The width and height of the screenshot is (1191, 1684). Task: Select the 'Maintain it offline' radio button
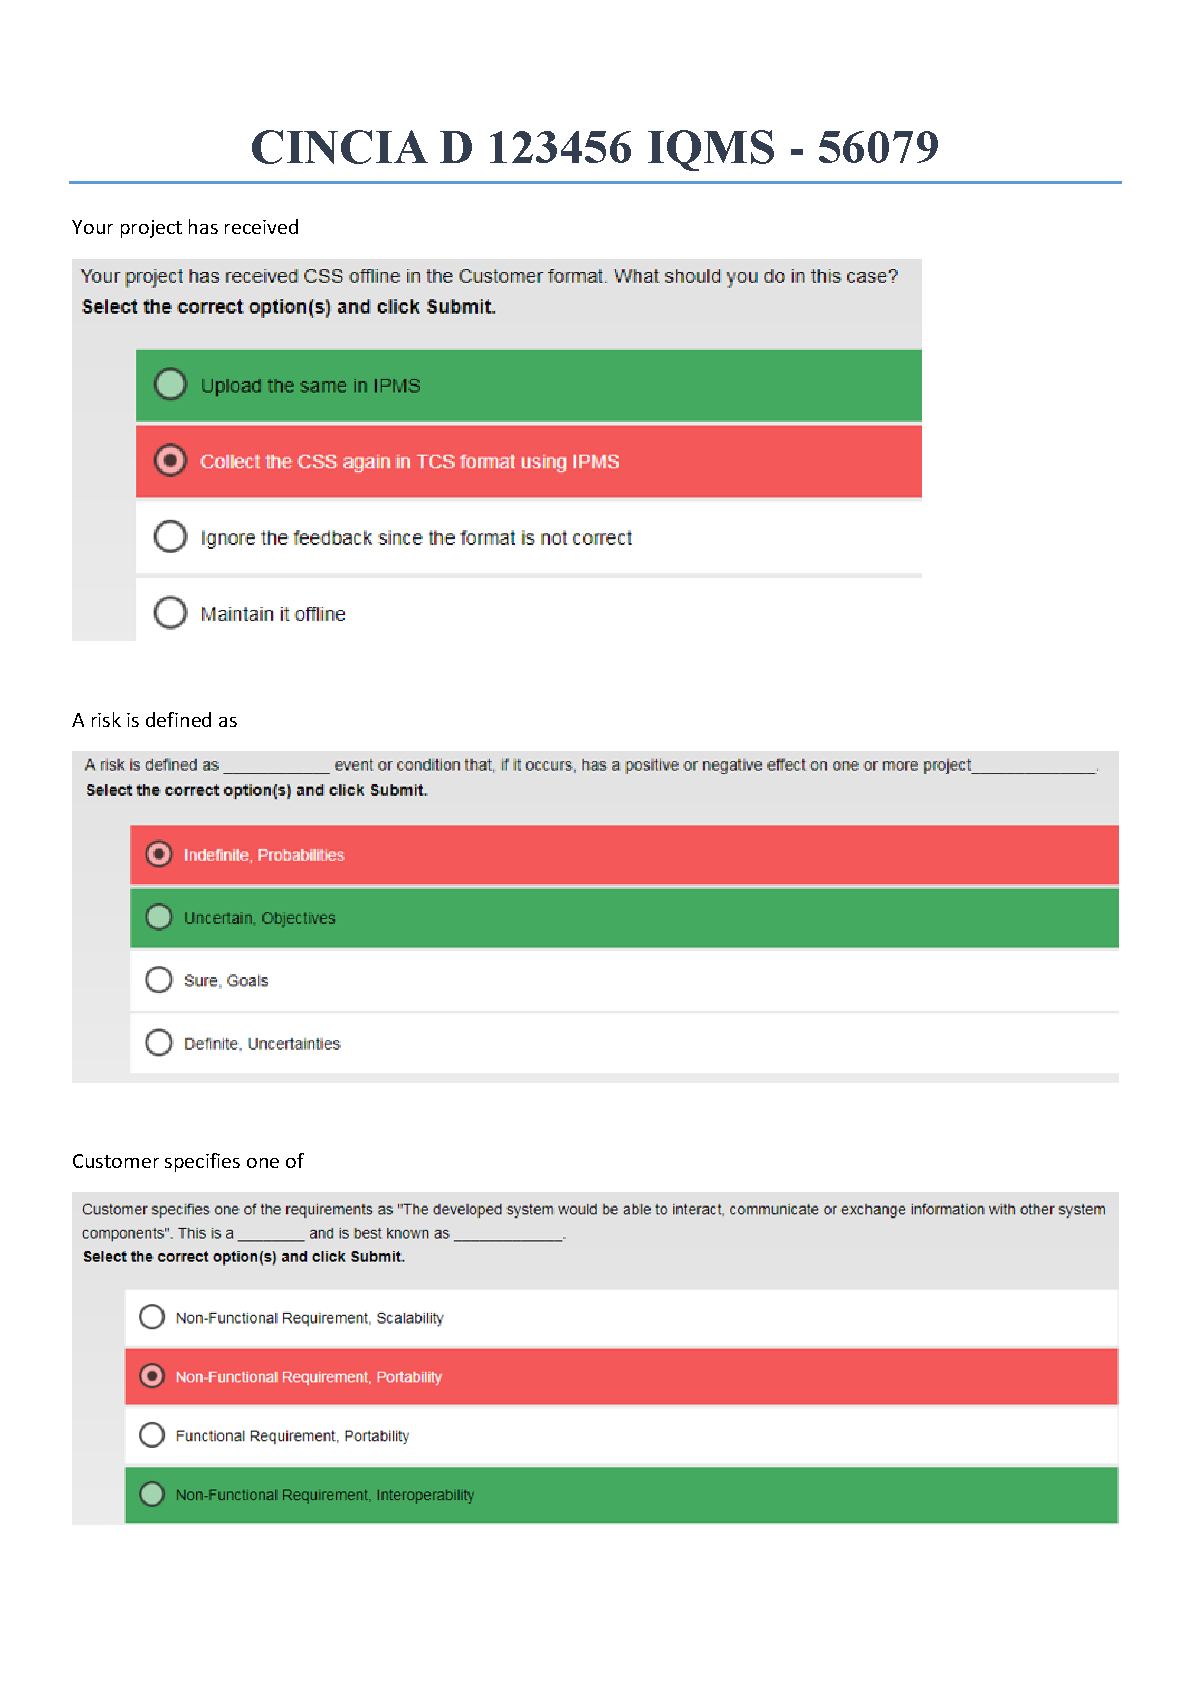pyautogui.click(x=170, y=613)
